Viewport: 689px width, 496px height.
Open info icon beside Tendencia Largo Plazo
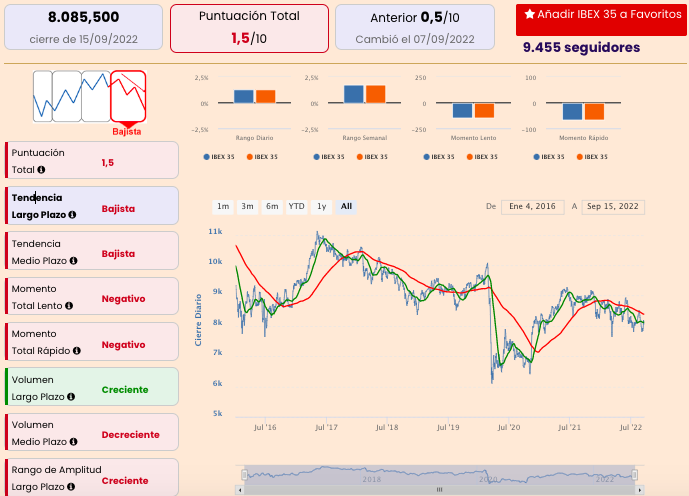73,215
